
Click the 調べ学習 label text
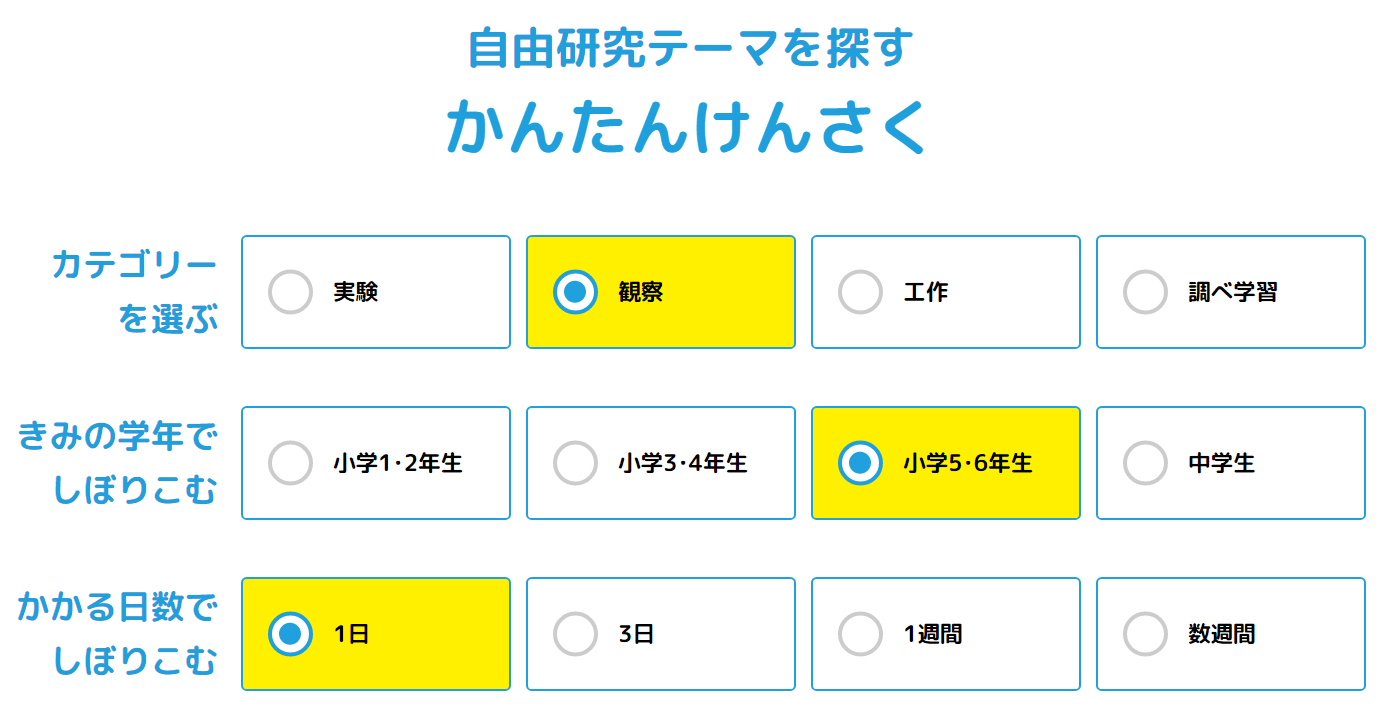click(x=1233, y=292)
